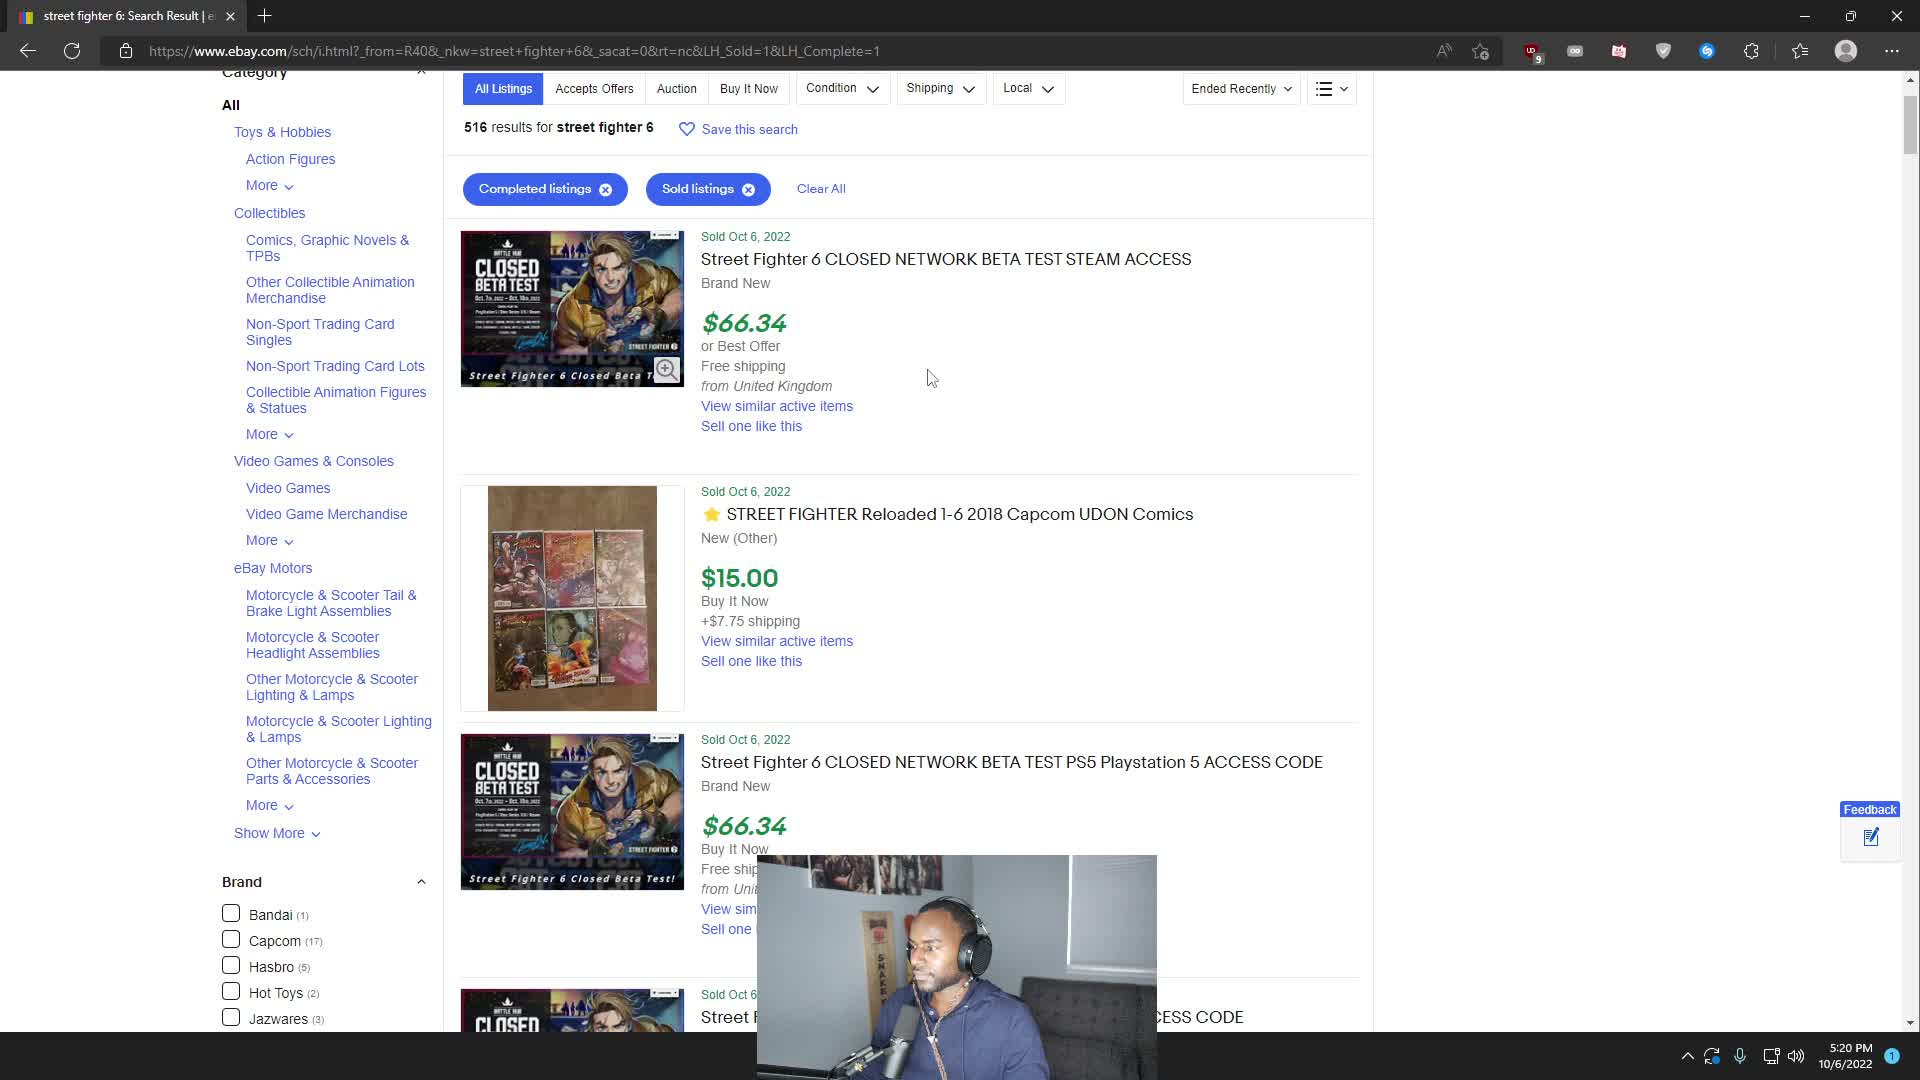1920x1080 pixels.
Task: Open the Condition dropdown
Action: click(x=842, y=88)
